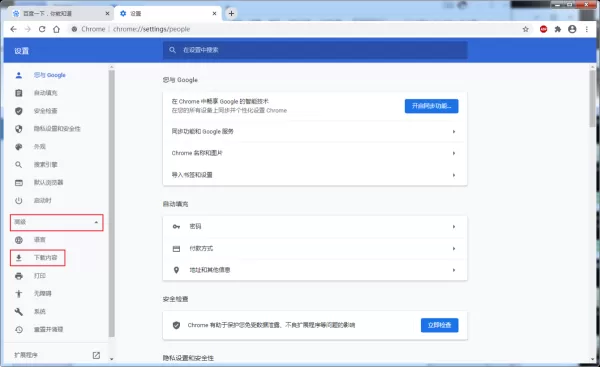
Task: Click the forward navigation arrow
Action: (x=28, y=29)
